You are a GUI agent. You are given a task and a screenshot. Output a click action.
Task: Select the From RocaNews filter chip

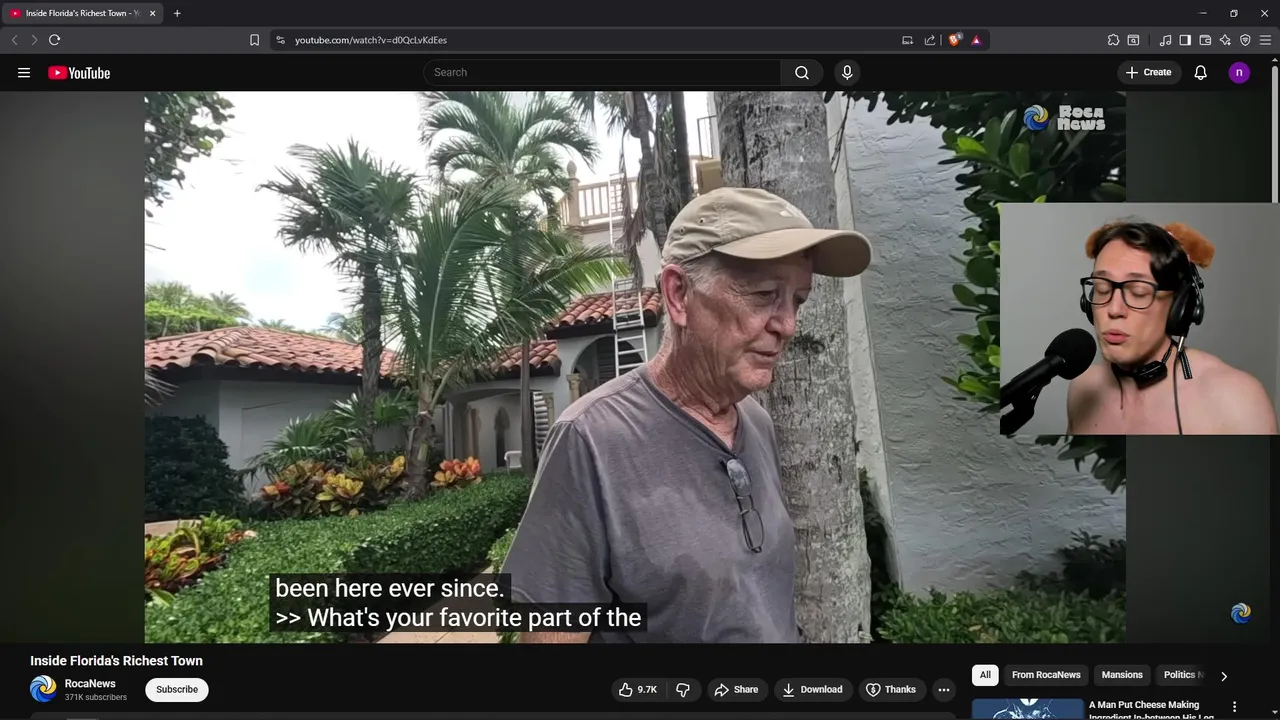click(1046, 675)
